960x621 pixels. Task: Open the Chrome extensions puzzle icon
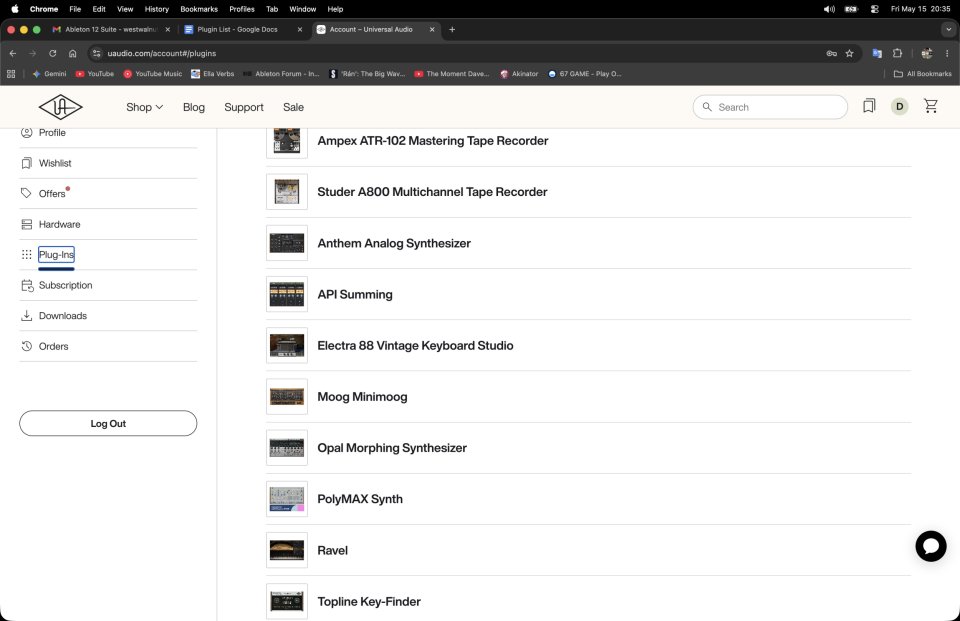tap(897, 53)
